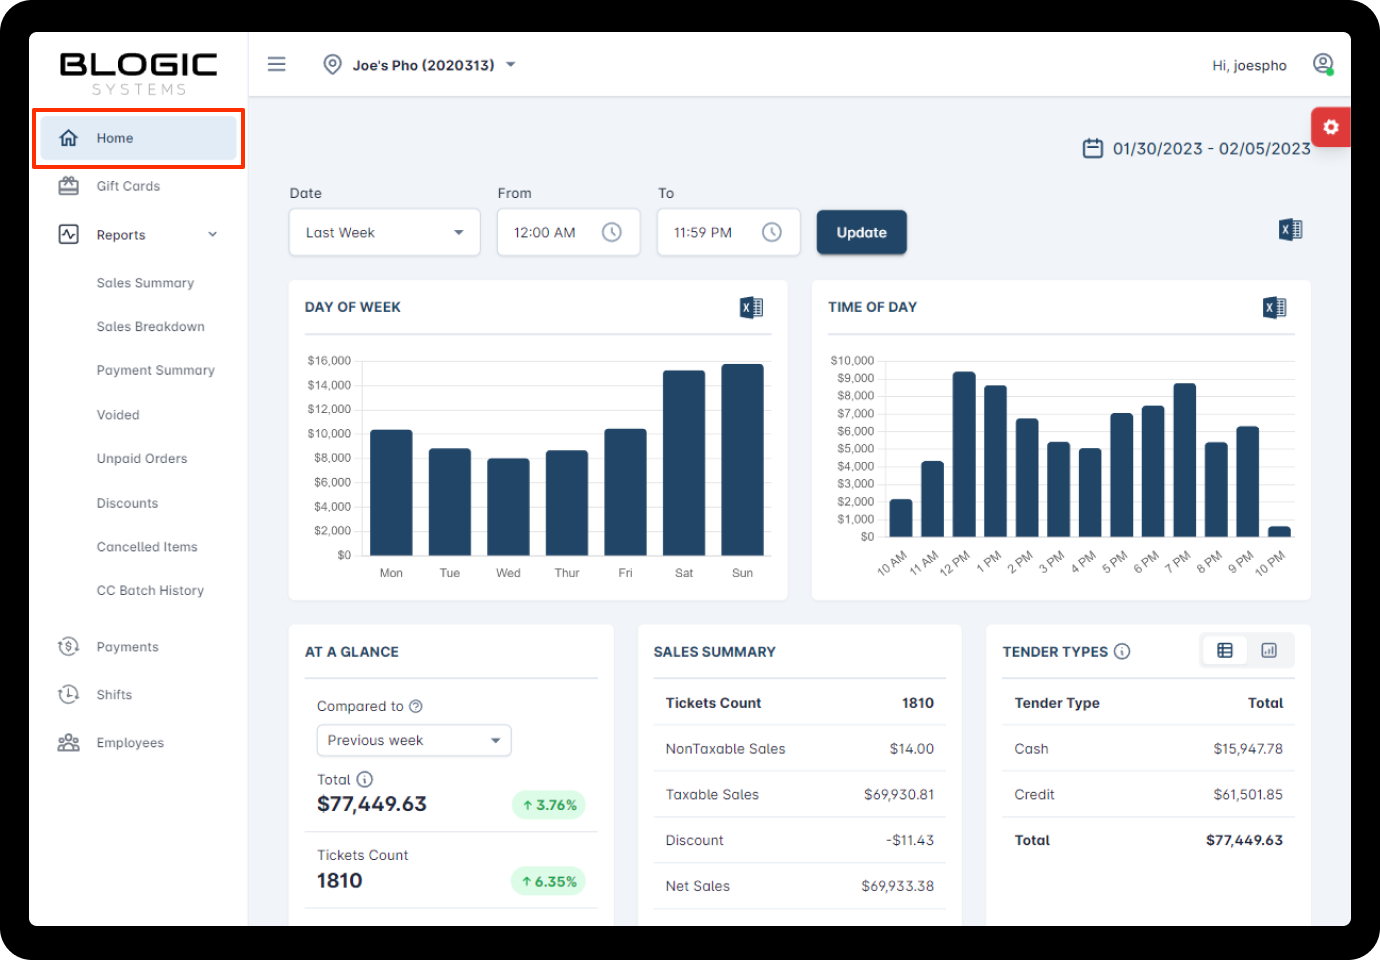Export Time of Day chart to Excel
1380x960 pixels.
[x=1274, y=308]
